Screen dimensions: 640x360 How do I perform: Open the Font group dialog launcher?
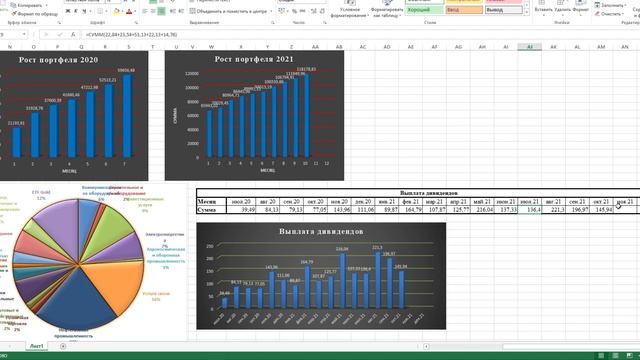pyautogui.click(x=136, y=23)
